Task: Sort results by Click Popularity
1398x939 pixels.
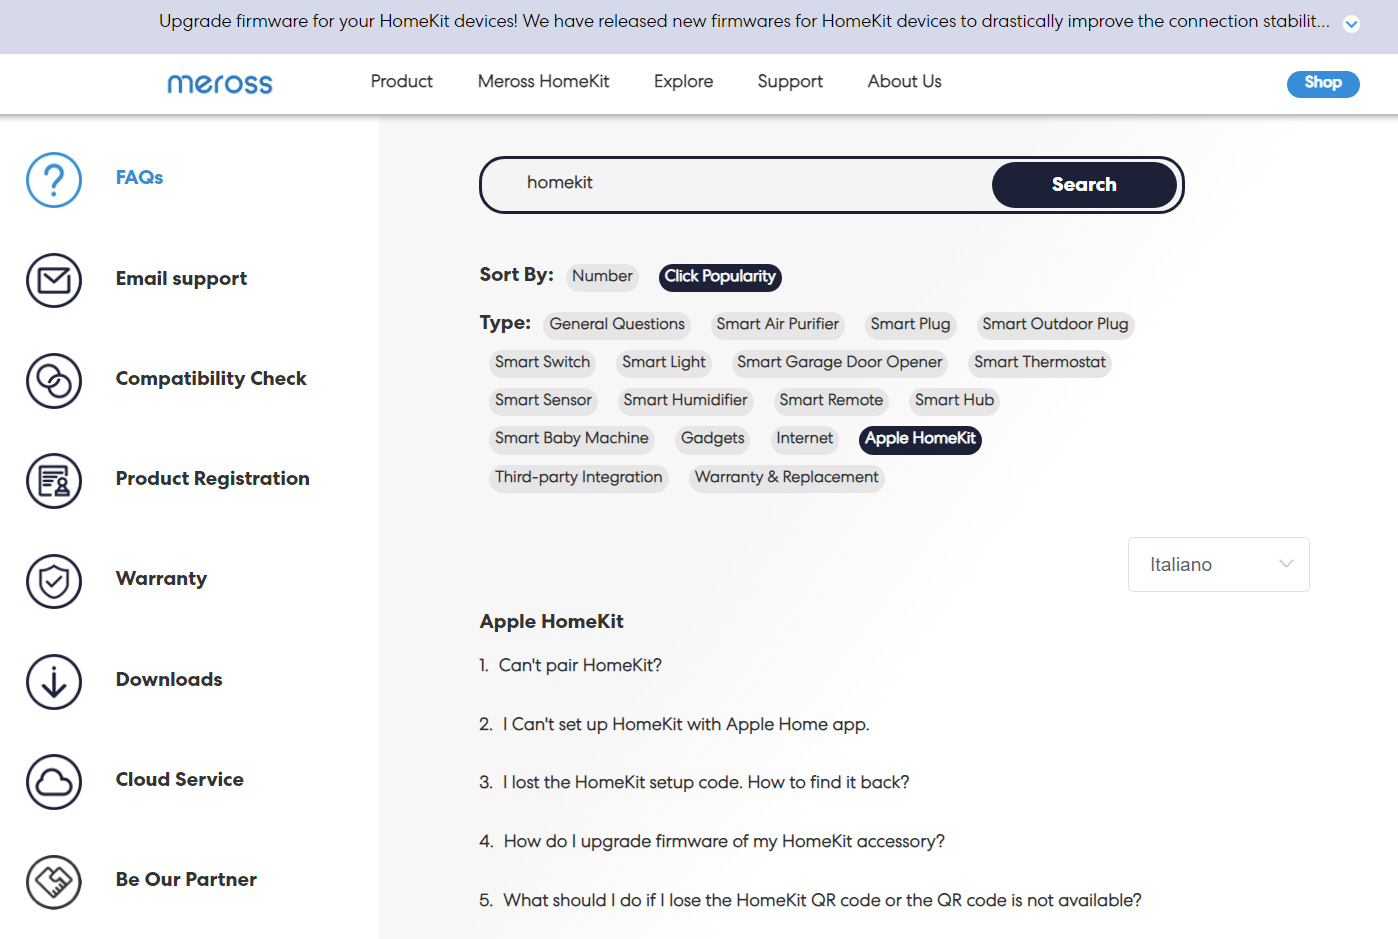Action: pos(720,277)
